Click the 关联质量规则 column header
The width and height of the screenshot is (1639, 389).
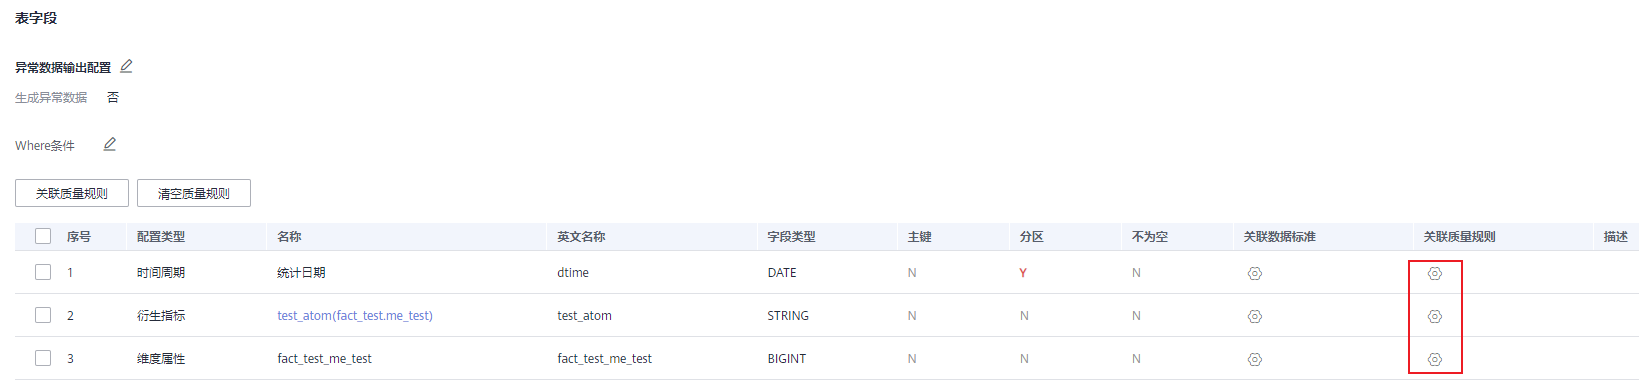[1459, 237]
